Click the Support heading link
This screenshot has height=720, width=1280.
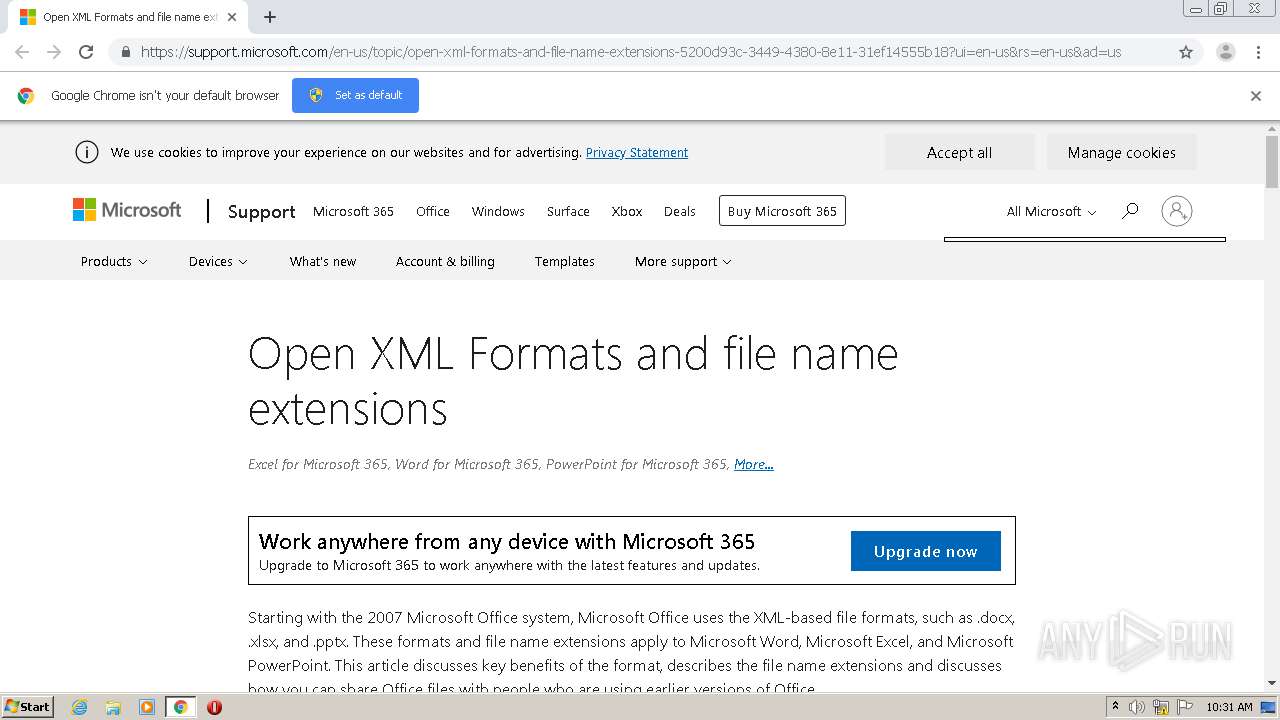pos(261,211)
